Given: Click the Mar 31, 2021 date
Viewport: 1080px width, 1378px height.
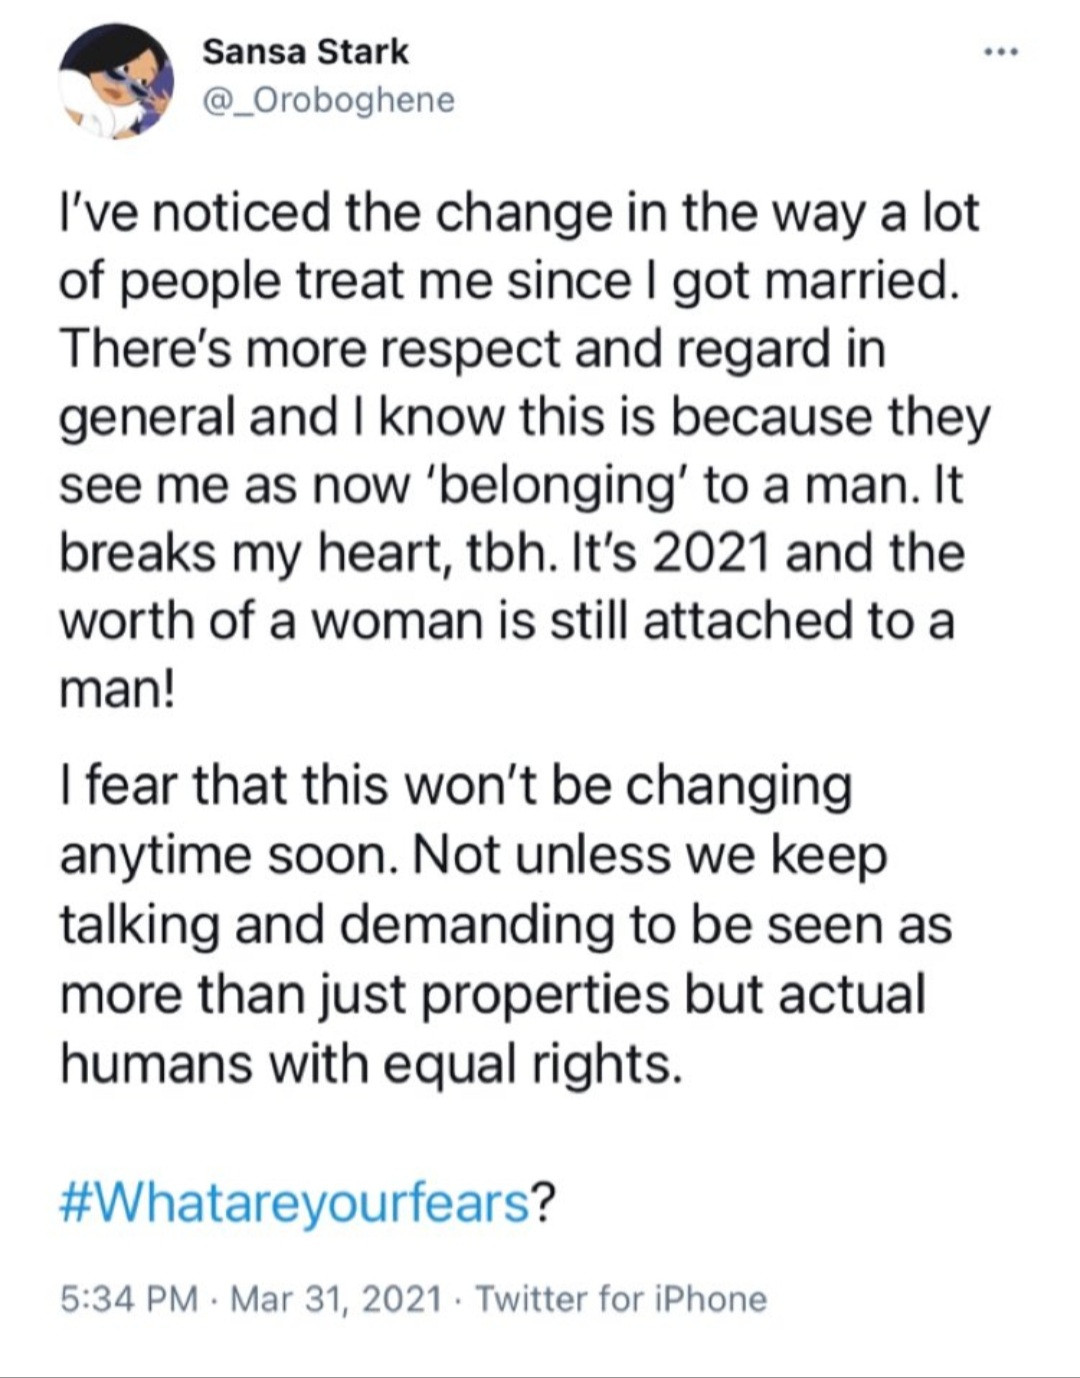Looking at the screenshot, I should 336,1299.
